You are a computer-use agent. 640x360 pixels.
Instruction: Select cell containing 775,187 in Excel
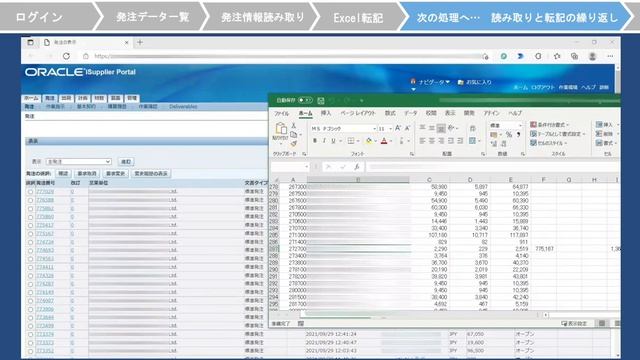544,249
